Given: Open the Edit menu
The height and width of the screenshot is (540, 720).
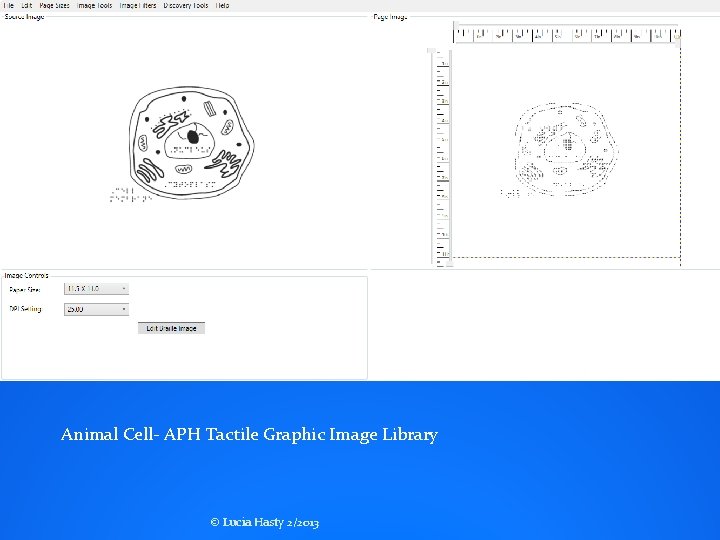Looking at the screenshot, I should (27, 6).
